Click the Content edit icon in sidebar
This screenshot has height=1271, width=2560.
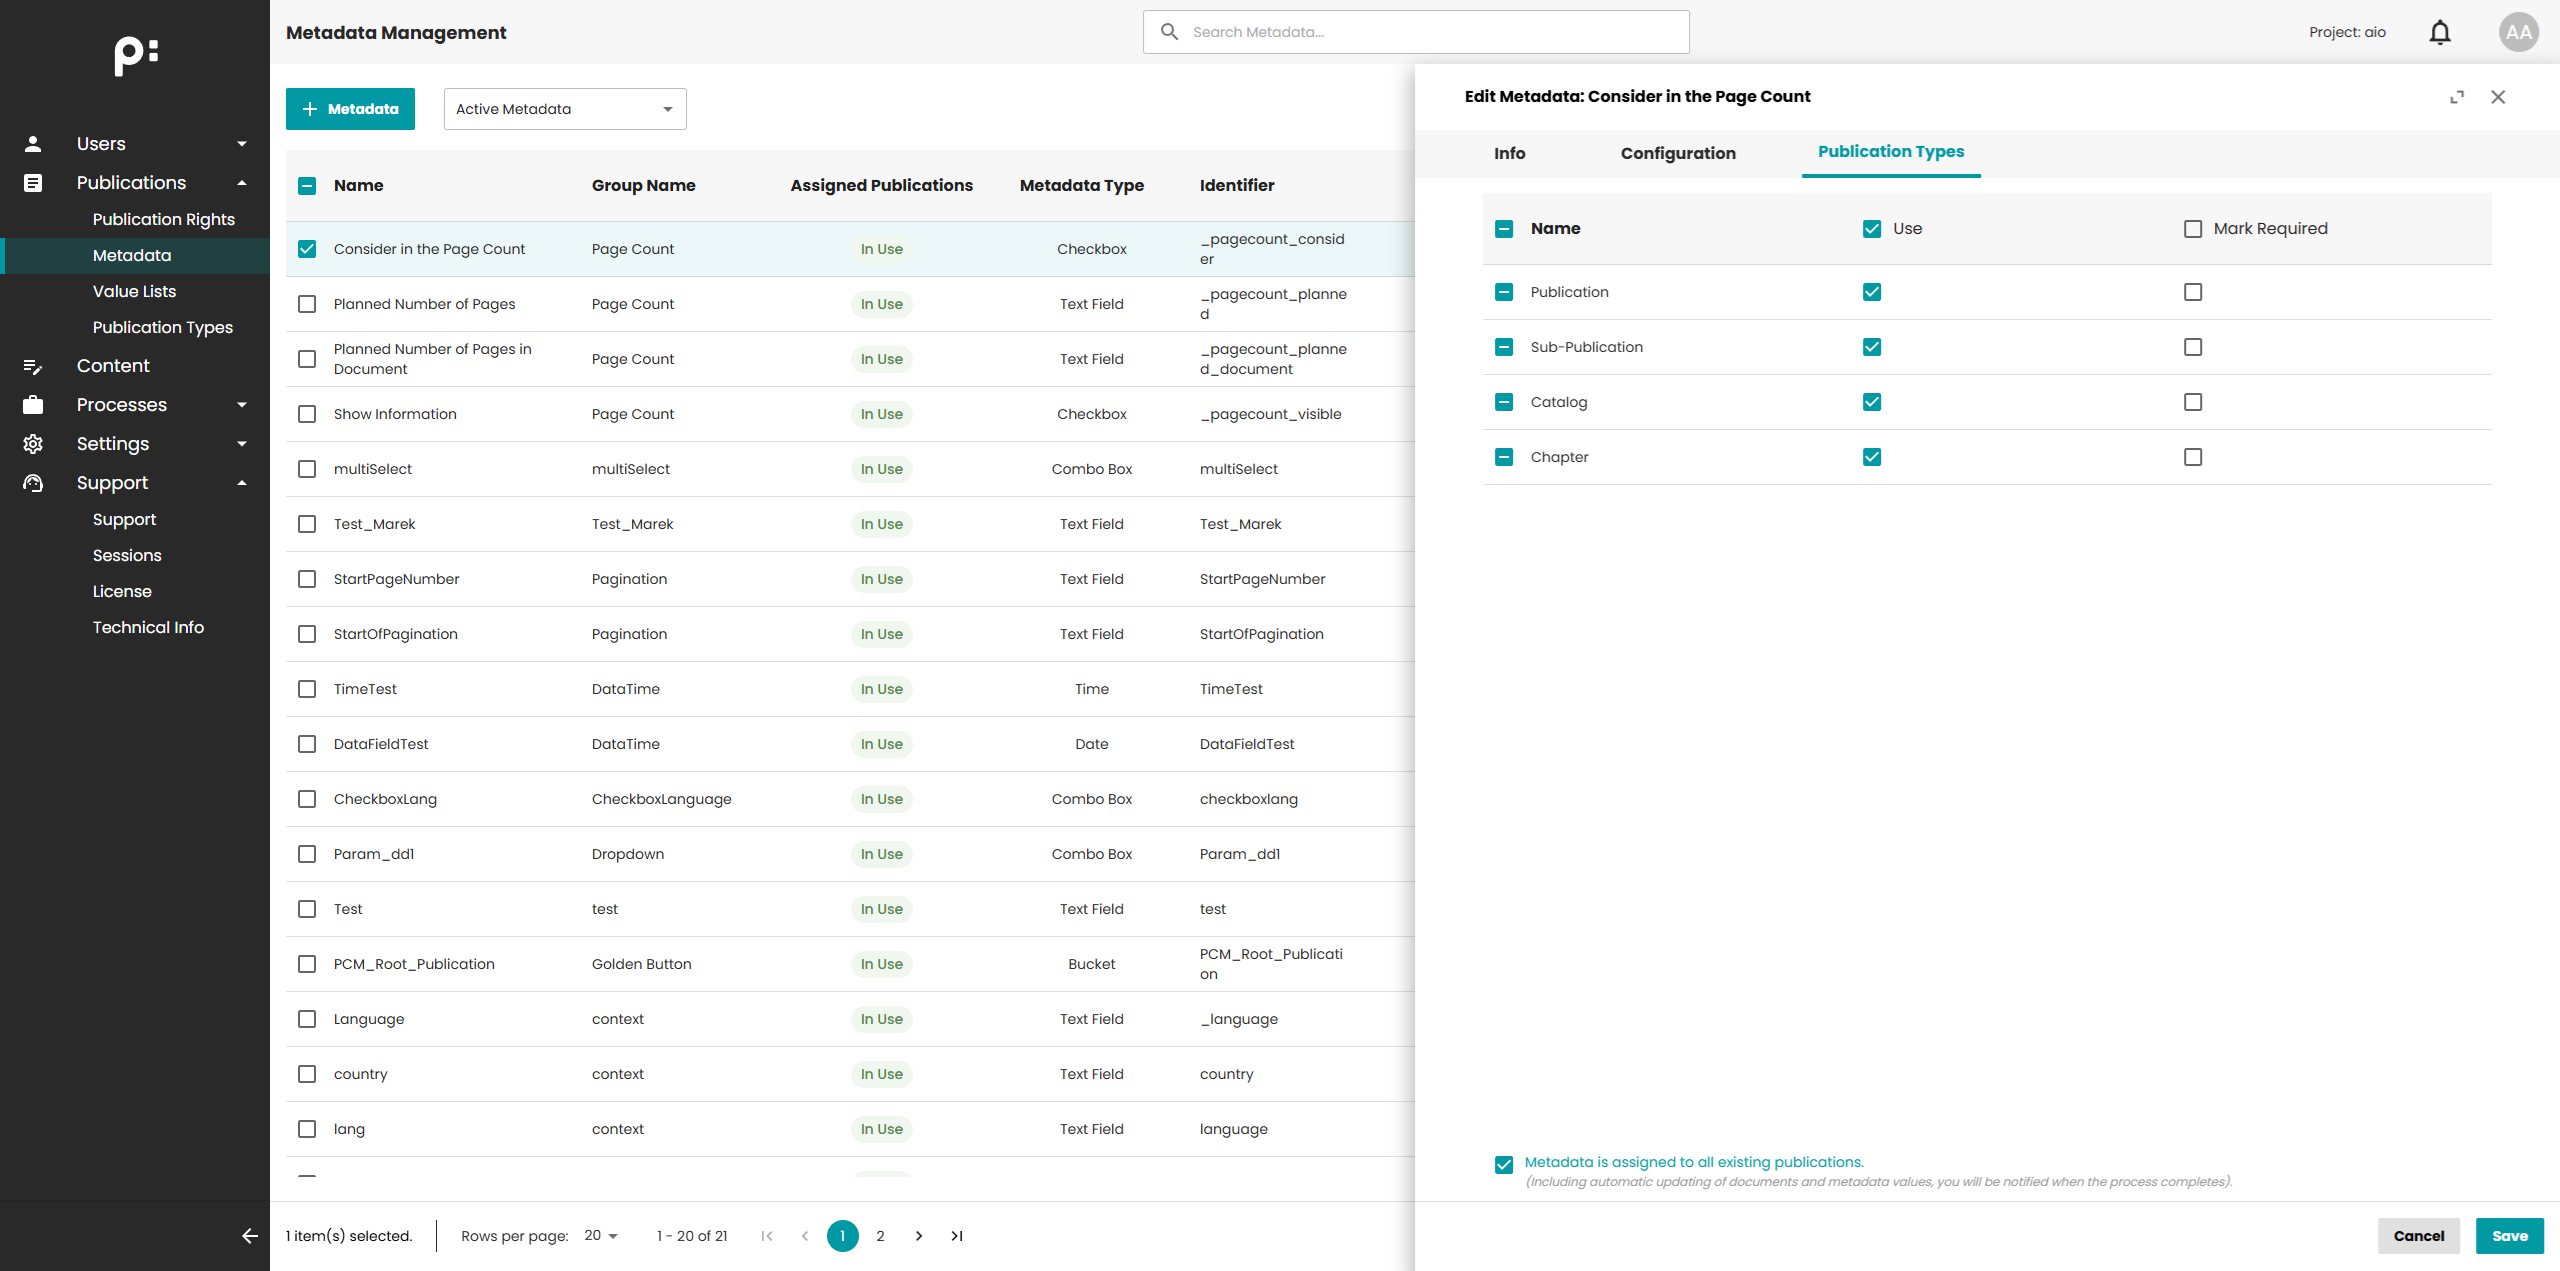(x=33, y=366)
